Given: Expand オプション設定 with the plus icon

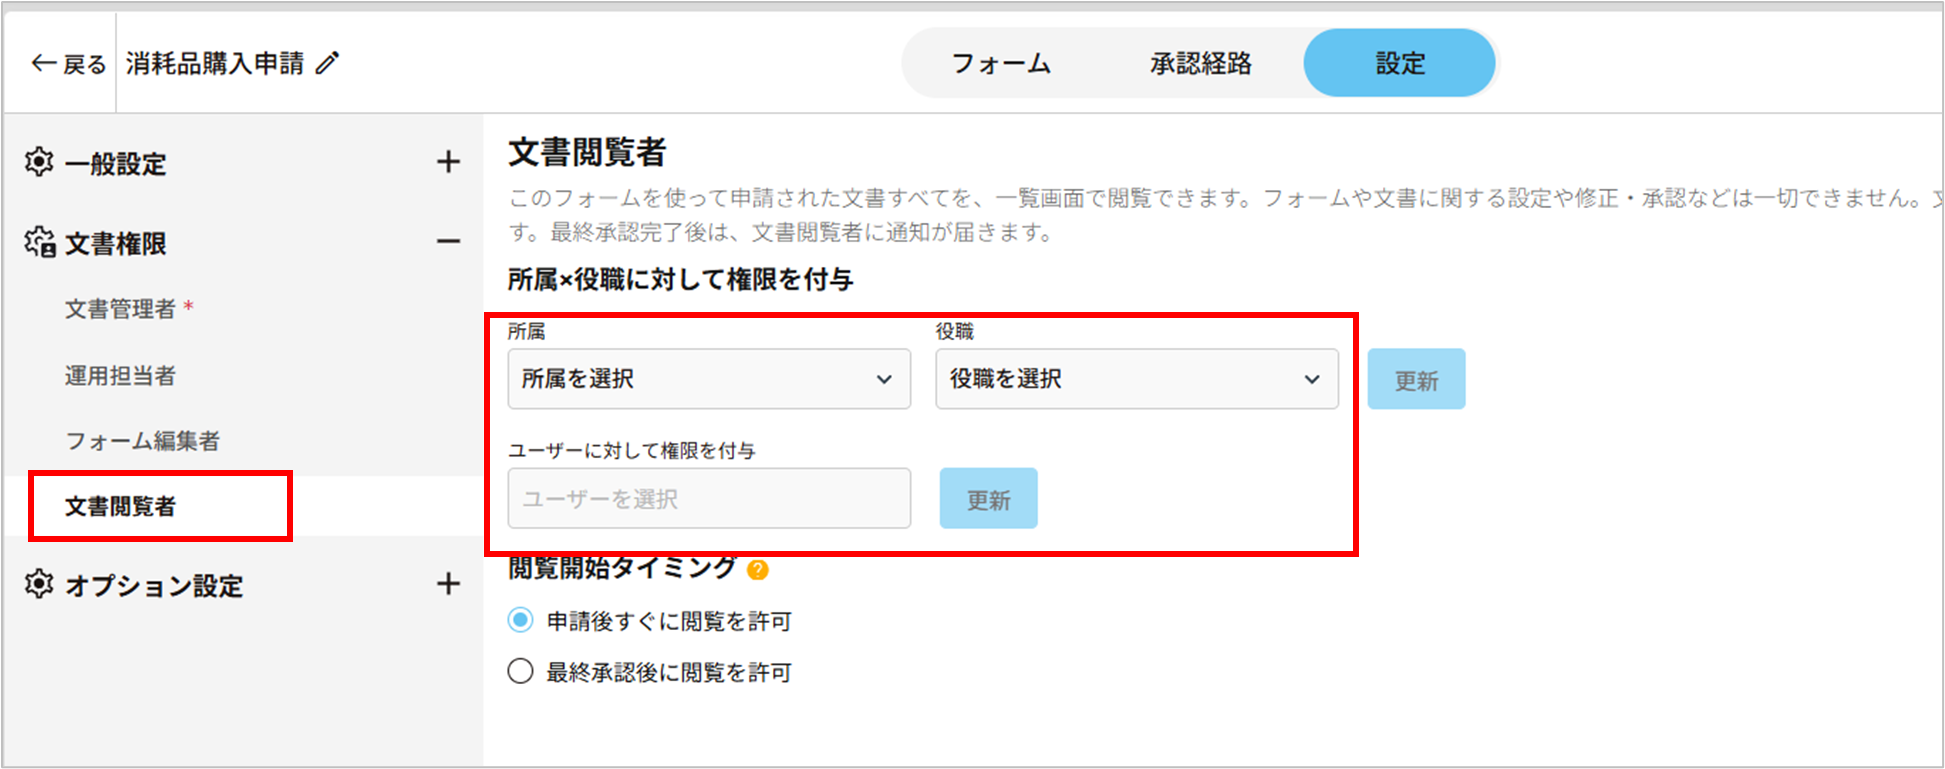Looking at the screenshot, I should (448, 584).
